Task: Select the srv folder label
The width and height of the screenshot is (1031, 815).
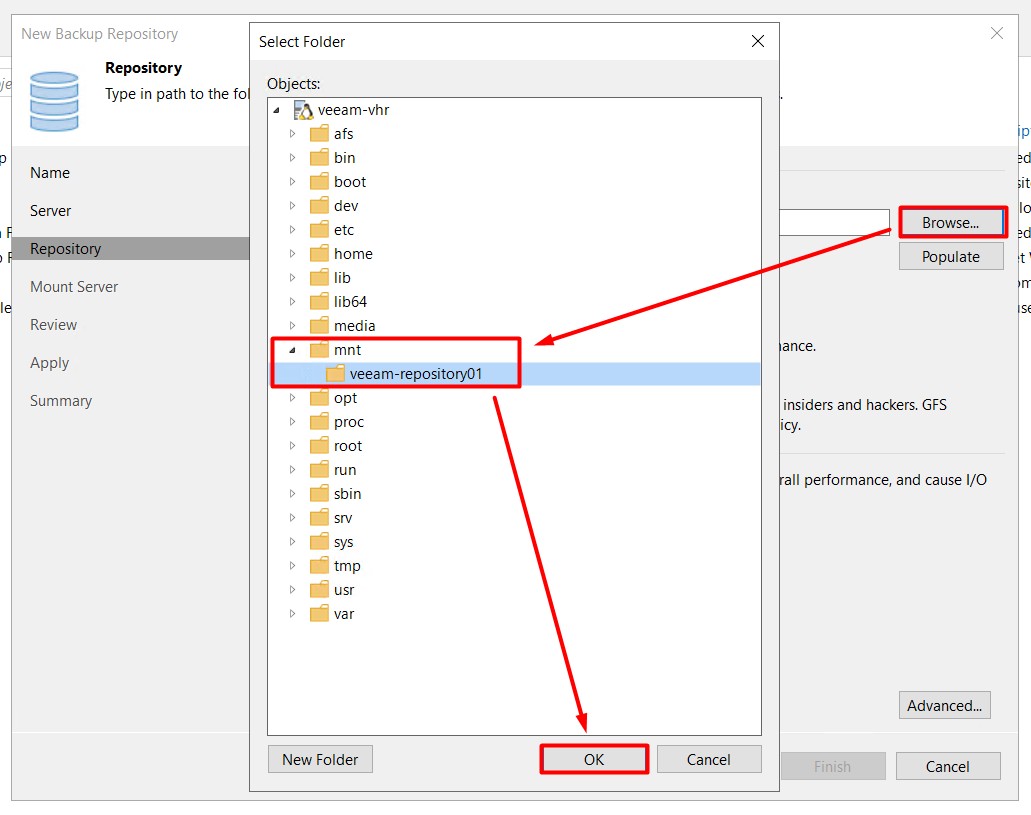Action: 343,518
